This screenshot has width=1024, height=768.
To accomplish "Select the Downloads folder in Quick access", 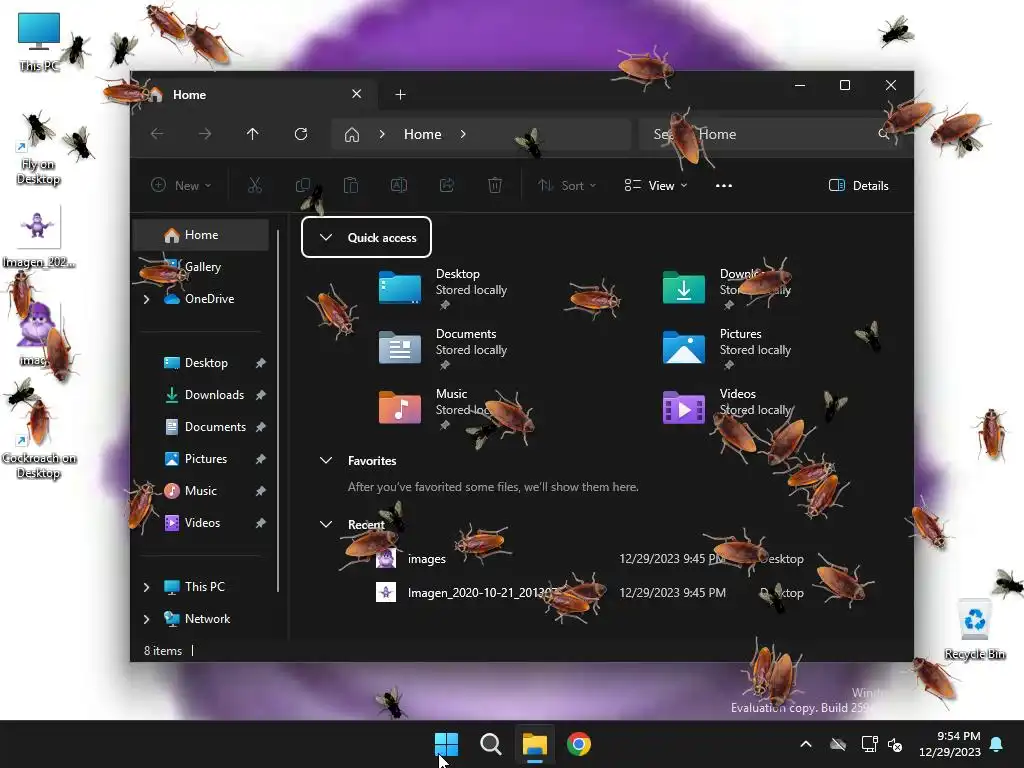I will point(728,288).
